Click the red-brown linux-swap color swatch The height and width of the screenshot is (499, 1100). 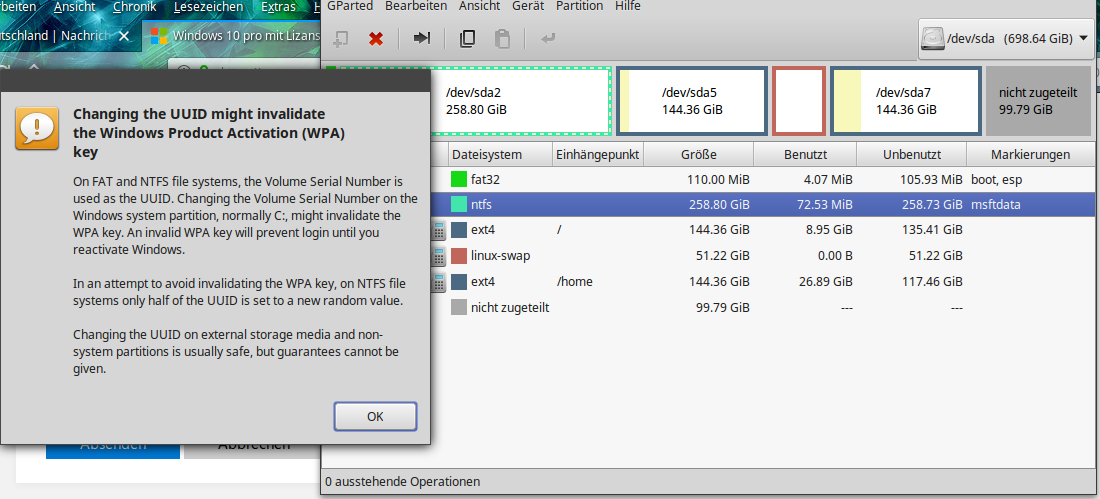[x=459, y=255]
